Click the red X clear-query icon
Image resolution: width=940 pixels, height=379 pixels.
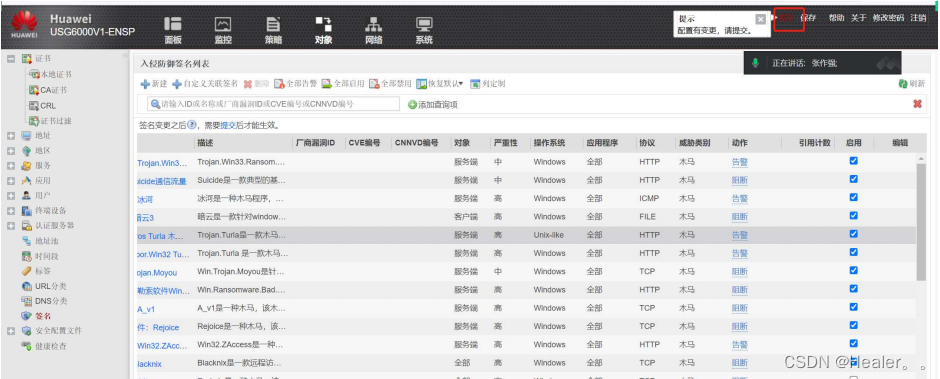coord(917,104)
